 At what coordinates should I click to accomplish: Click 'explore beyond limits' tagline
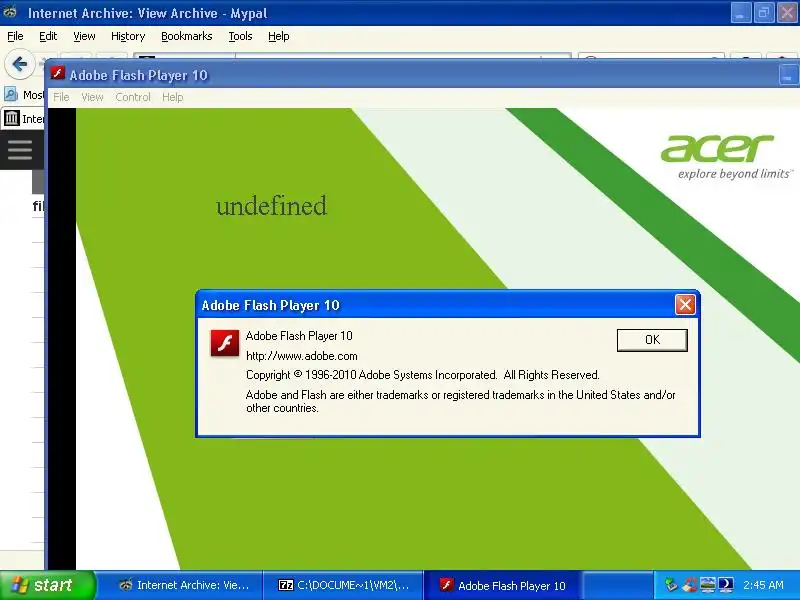click(x=735, y=174)
